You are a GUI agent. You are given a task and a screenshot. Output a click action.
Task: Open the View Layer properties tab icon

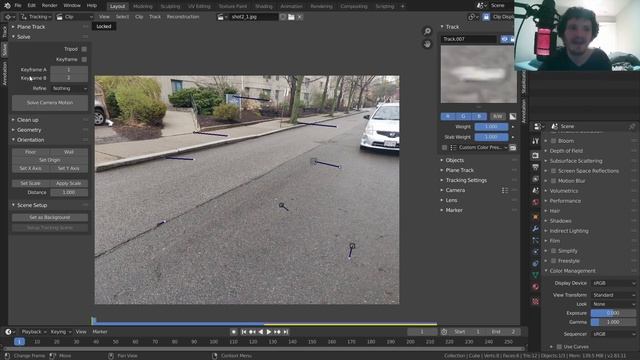tap(535, 179)
